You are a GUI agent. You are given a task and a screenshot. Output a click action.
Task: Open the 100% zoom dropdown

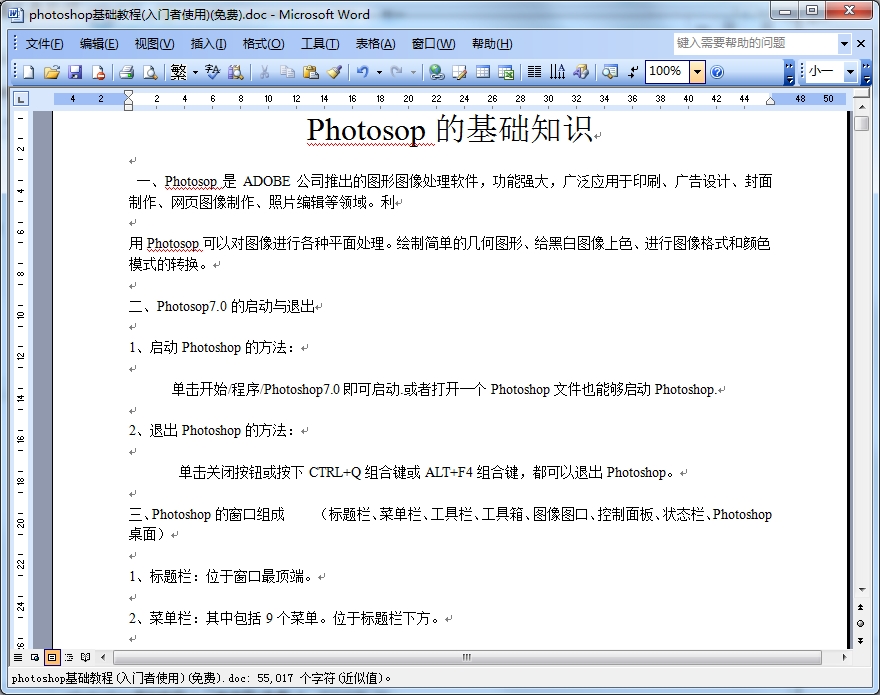point(697,72)
